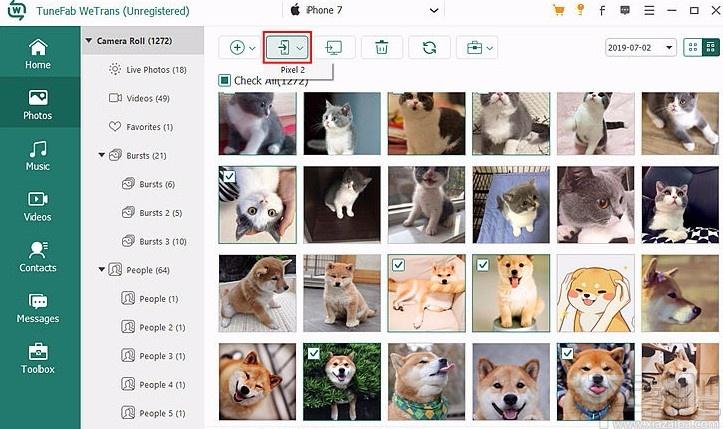The height and width of the screenshot is (429, 723).
Task: Open the toolbox briefcase icon in the toolbar
Action: point(477,48)
